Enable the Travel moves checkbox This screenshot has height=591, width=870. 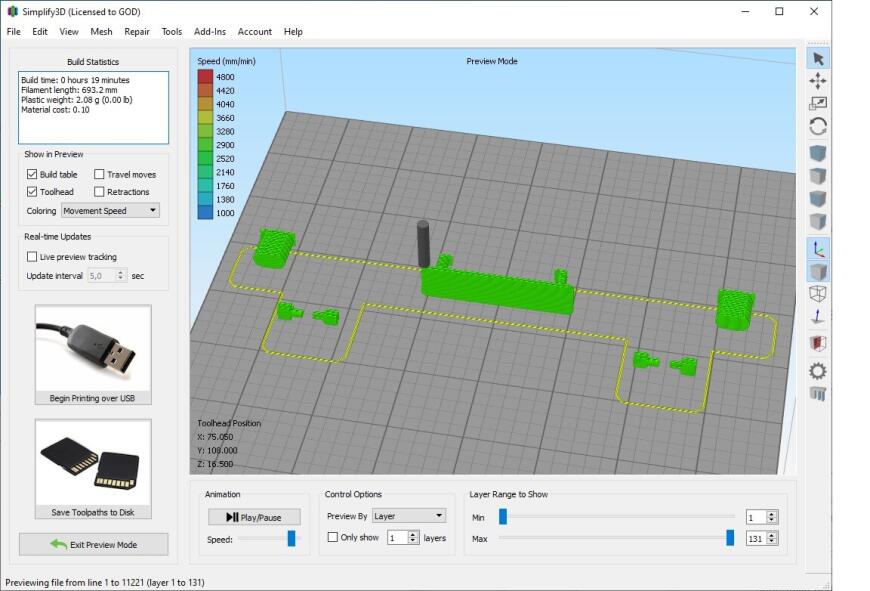99,174
